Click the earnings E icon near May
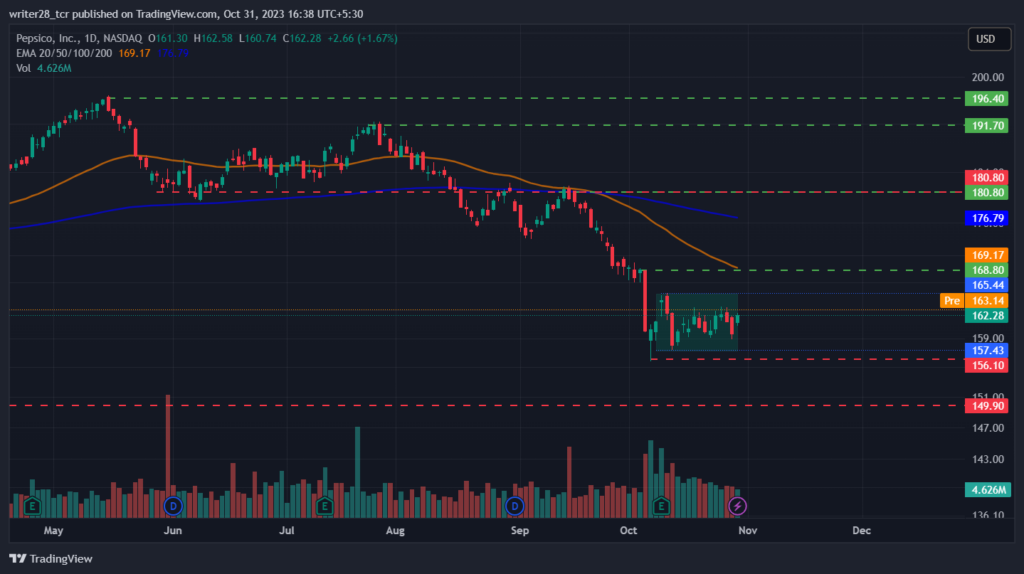This screenshot has width=1024, height=574. pos(32,506)
